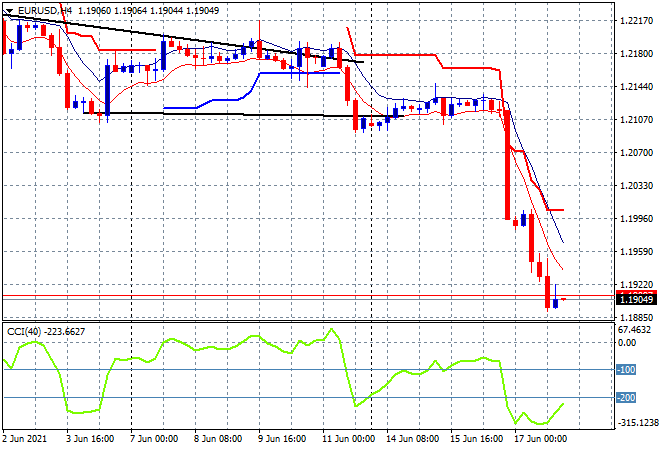Select the -200 CCI level tag
The height and width of the screenshot is (450, 660).
click(x=626, y=397)
